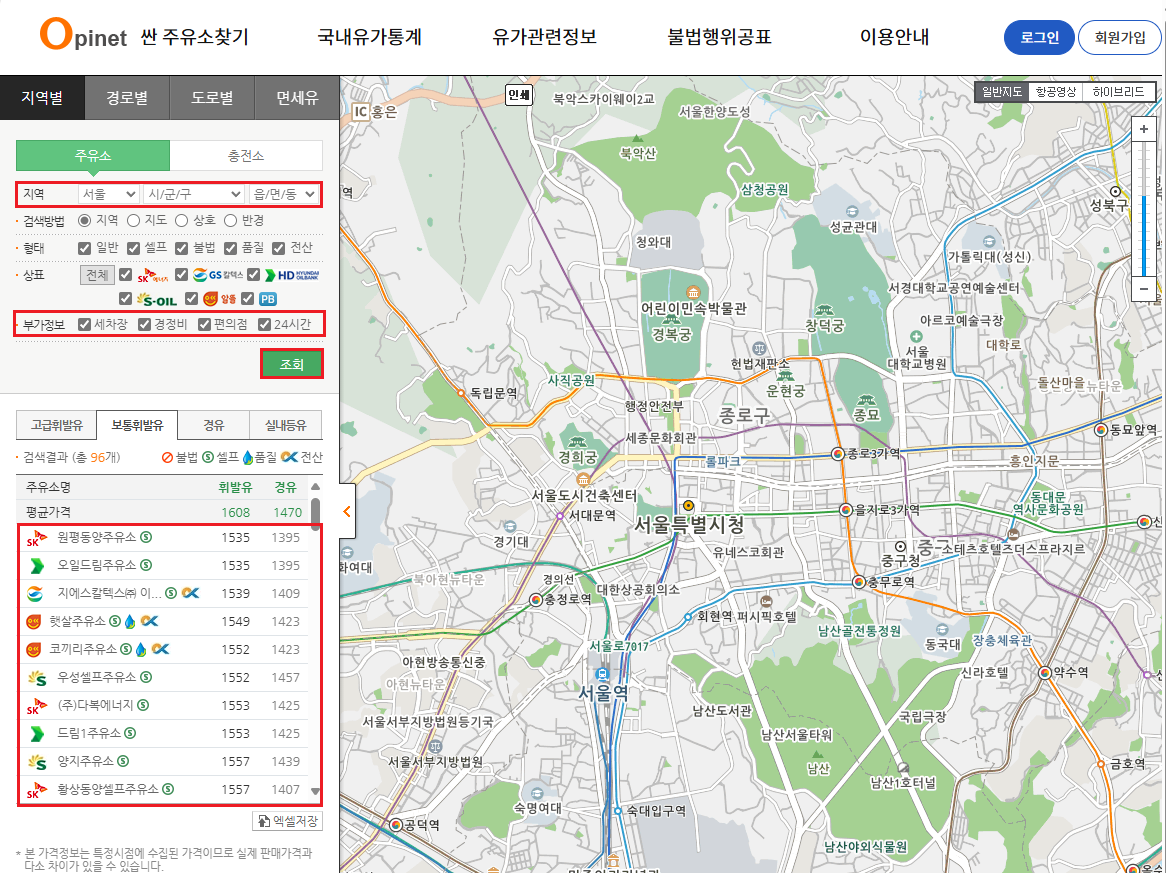This screenshot has width=1166, height=873.
Task: Click the quality drop icon beside 코끼리주유소
Action: [x=141, y=649]
